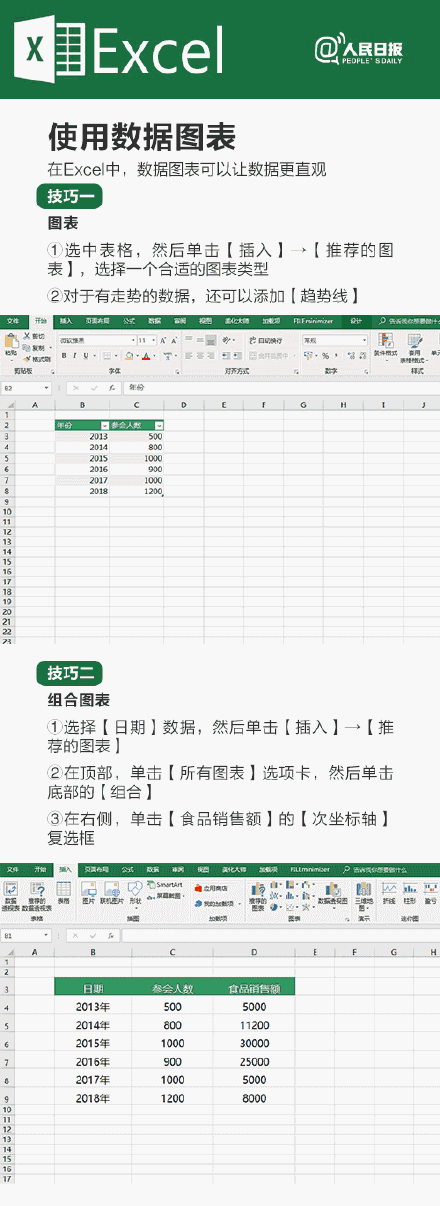The width and height of the screenshot is (440, 1206).
Task: Click the yellow fill color bucket
Action: (x=128, y=355)
